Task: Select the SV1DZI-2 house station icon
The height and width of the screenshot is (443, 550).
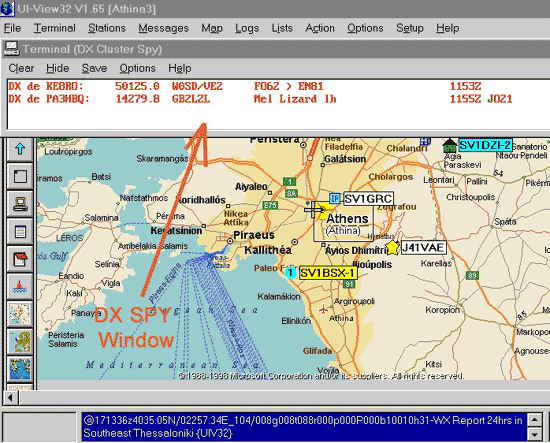Action: (x=449, y=146)
